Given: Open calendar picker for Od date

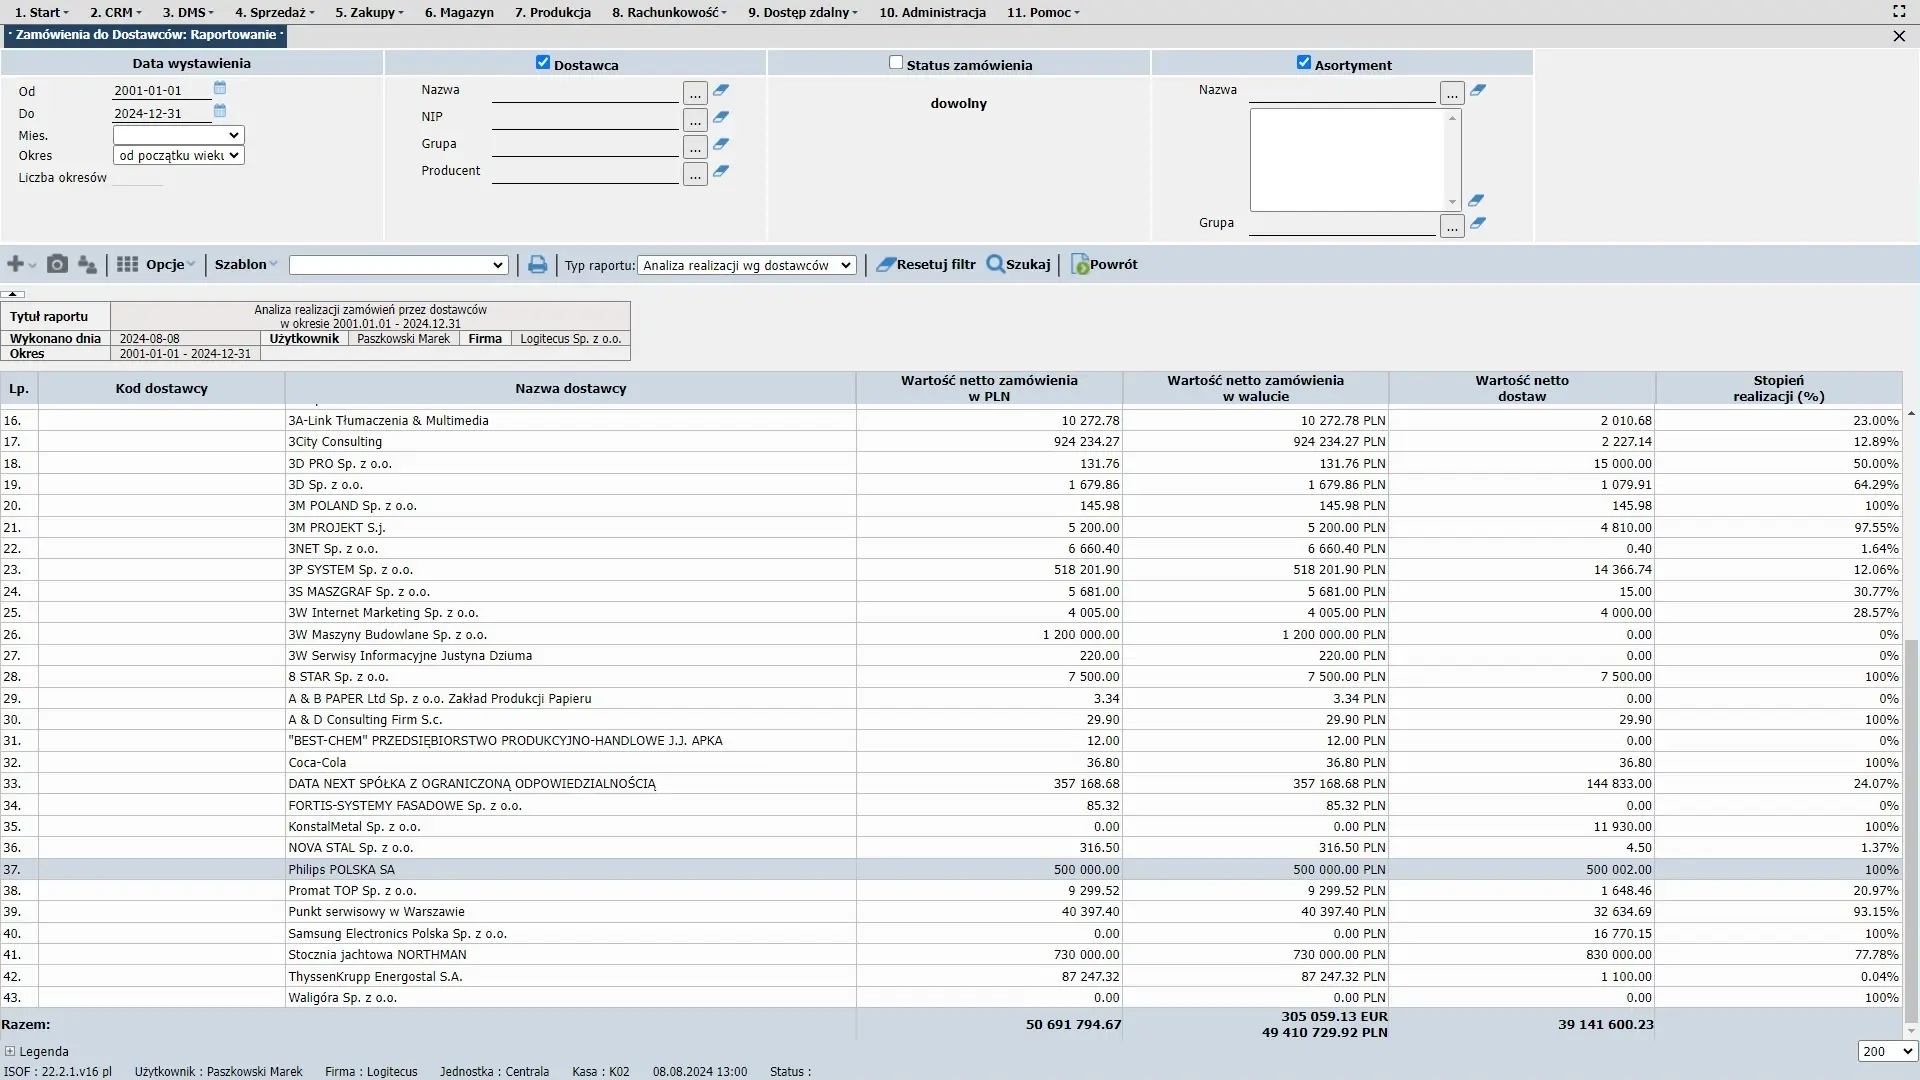Looking at the screenshot, I should click(x=220, y=88).
